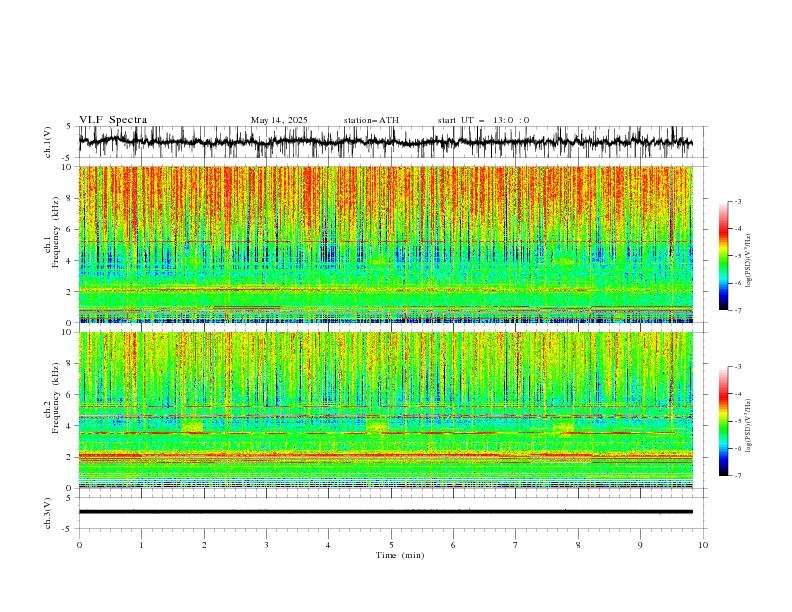The image size is (792, 612).
Task: Click the time axis tick label '10'
Action: [703, 545]
